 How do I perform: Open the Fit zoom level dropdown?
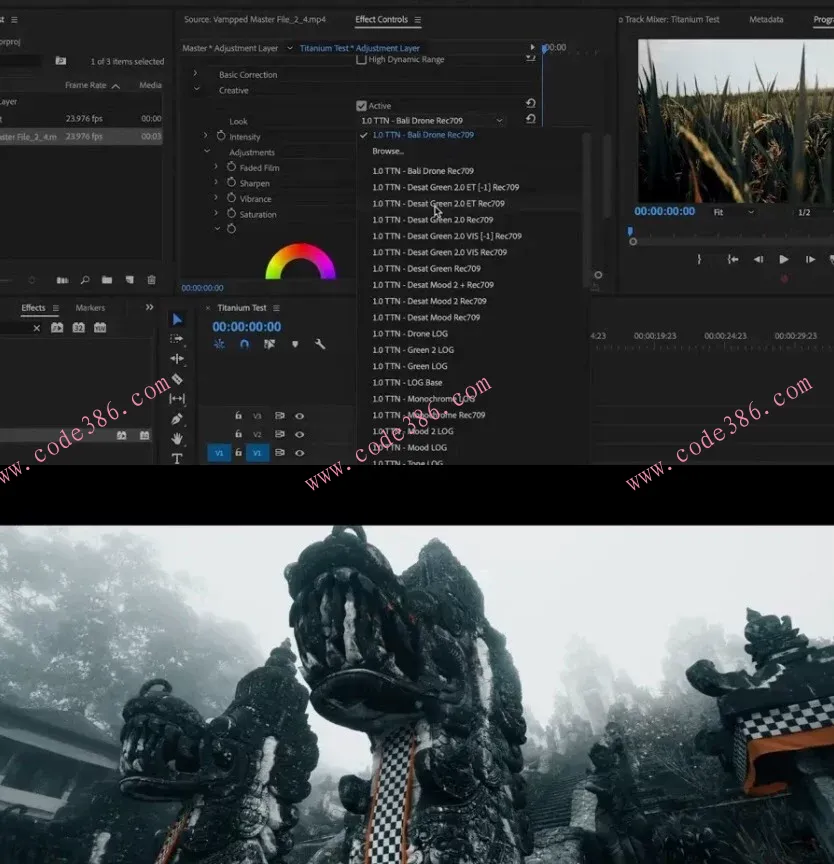pyautogui.click(x=733, y=213)
